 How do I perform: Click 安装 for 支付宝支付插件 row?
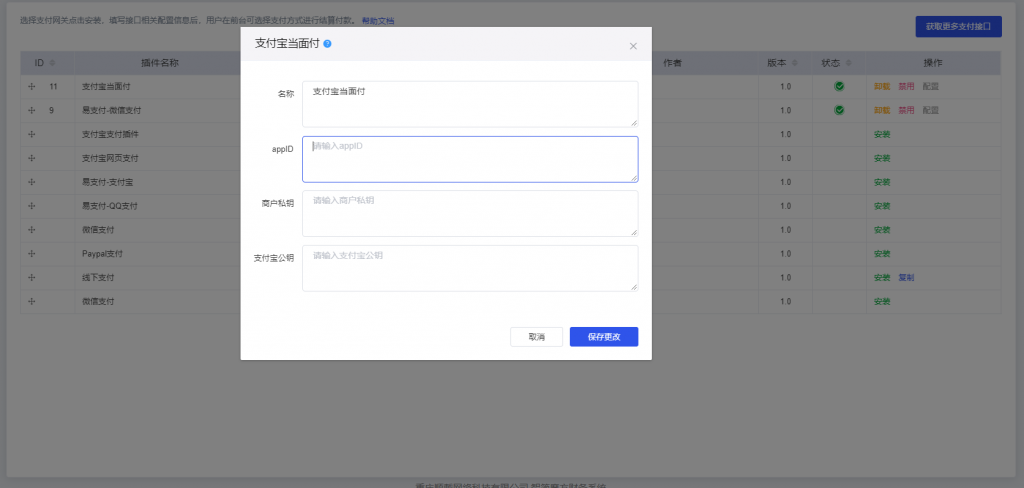click(882, 134)
